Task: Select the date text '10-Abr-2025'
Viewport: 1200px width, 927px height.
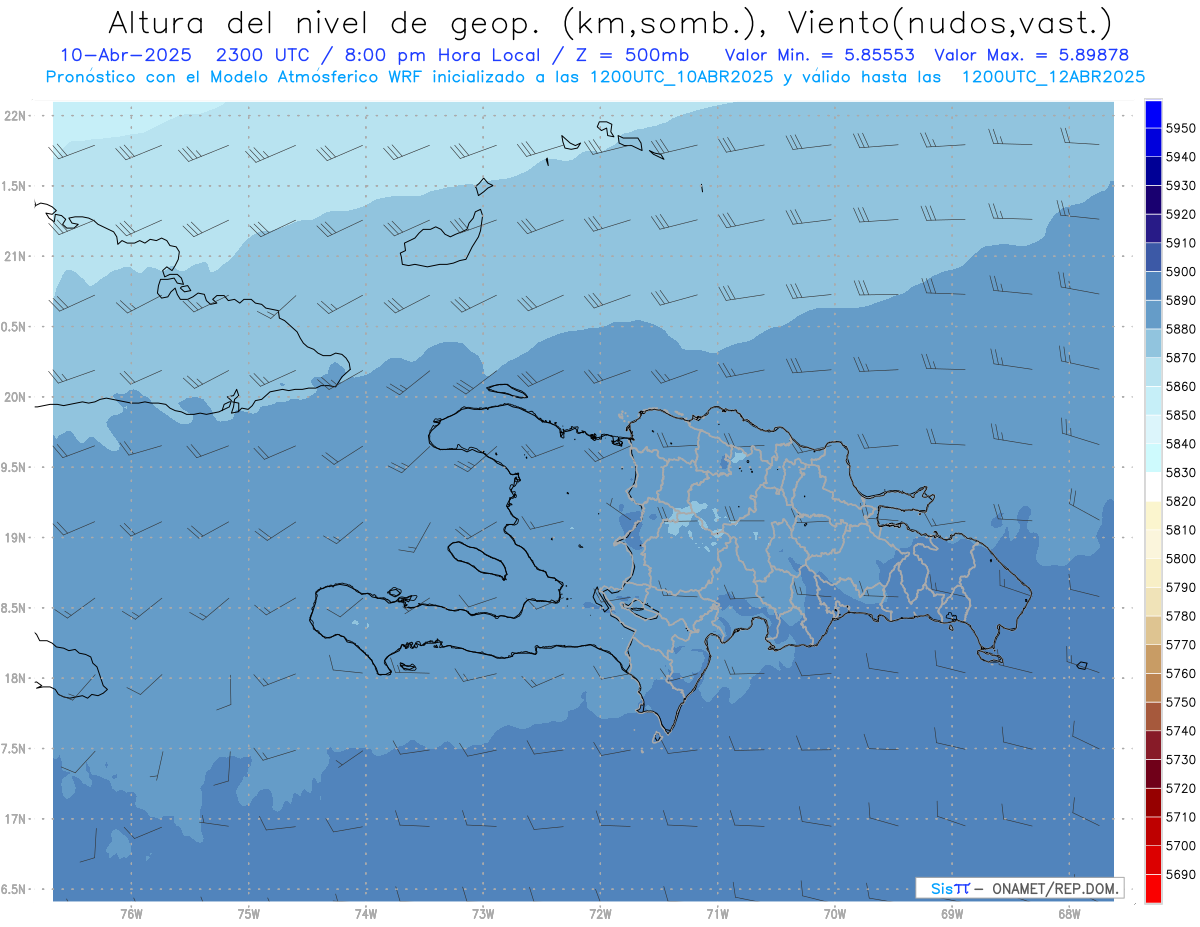Action: 128,55
